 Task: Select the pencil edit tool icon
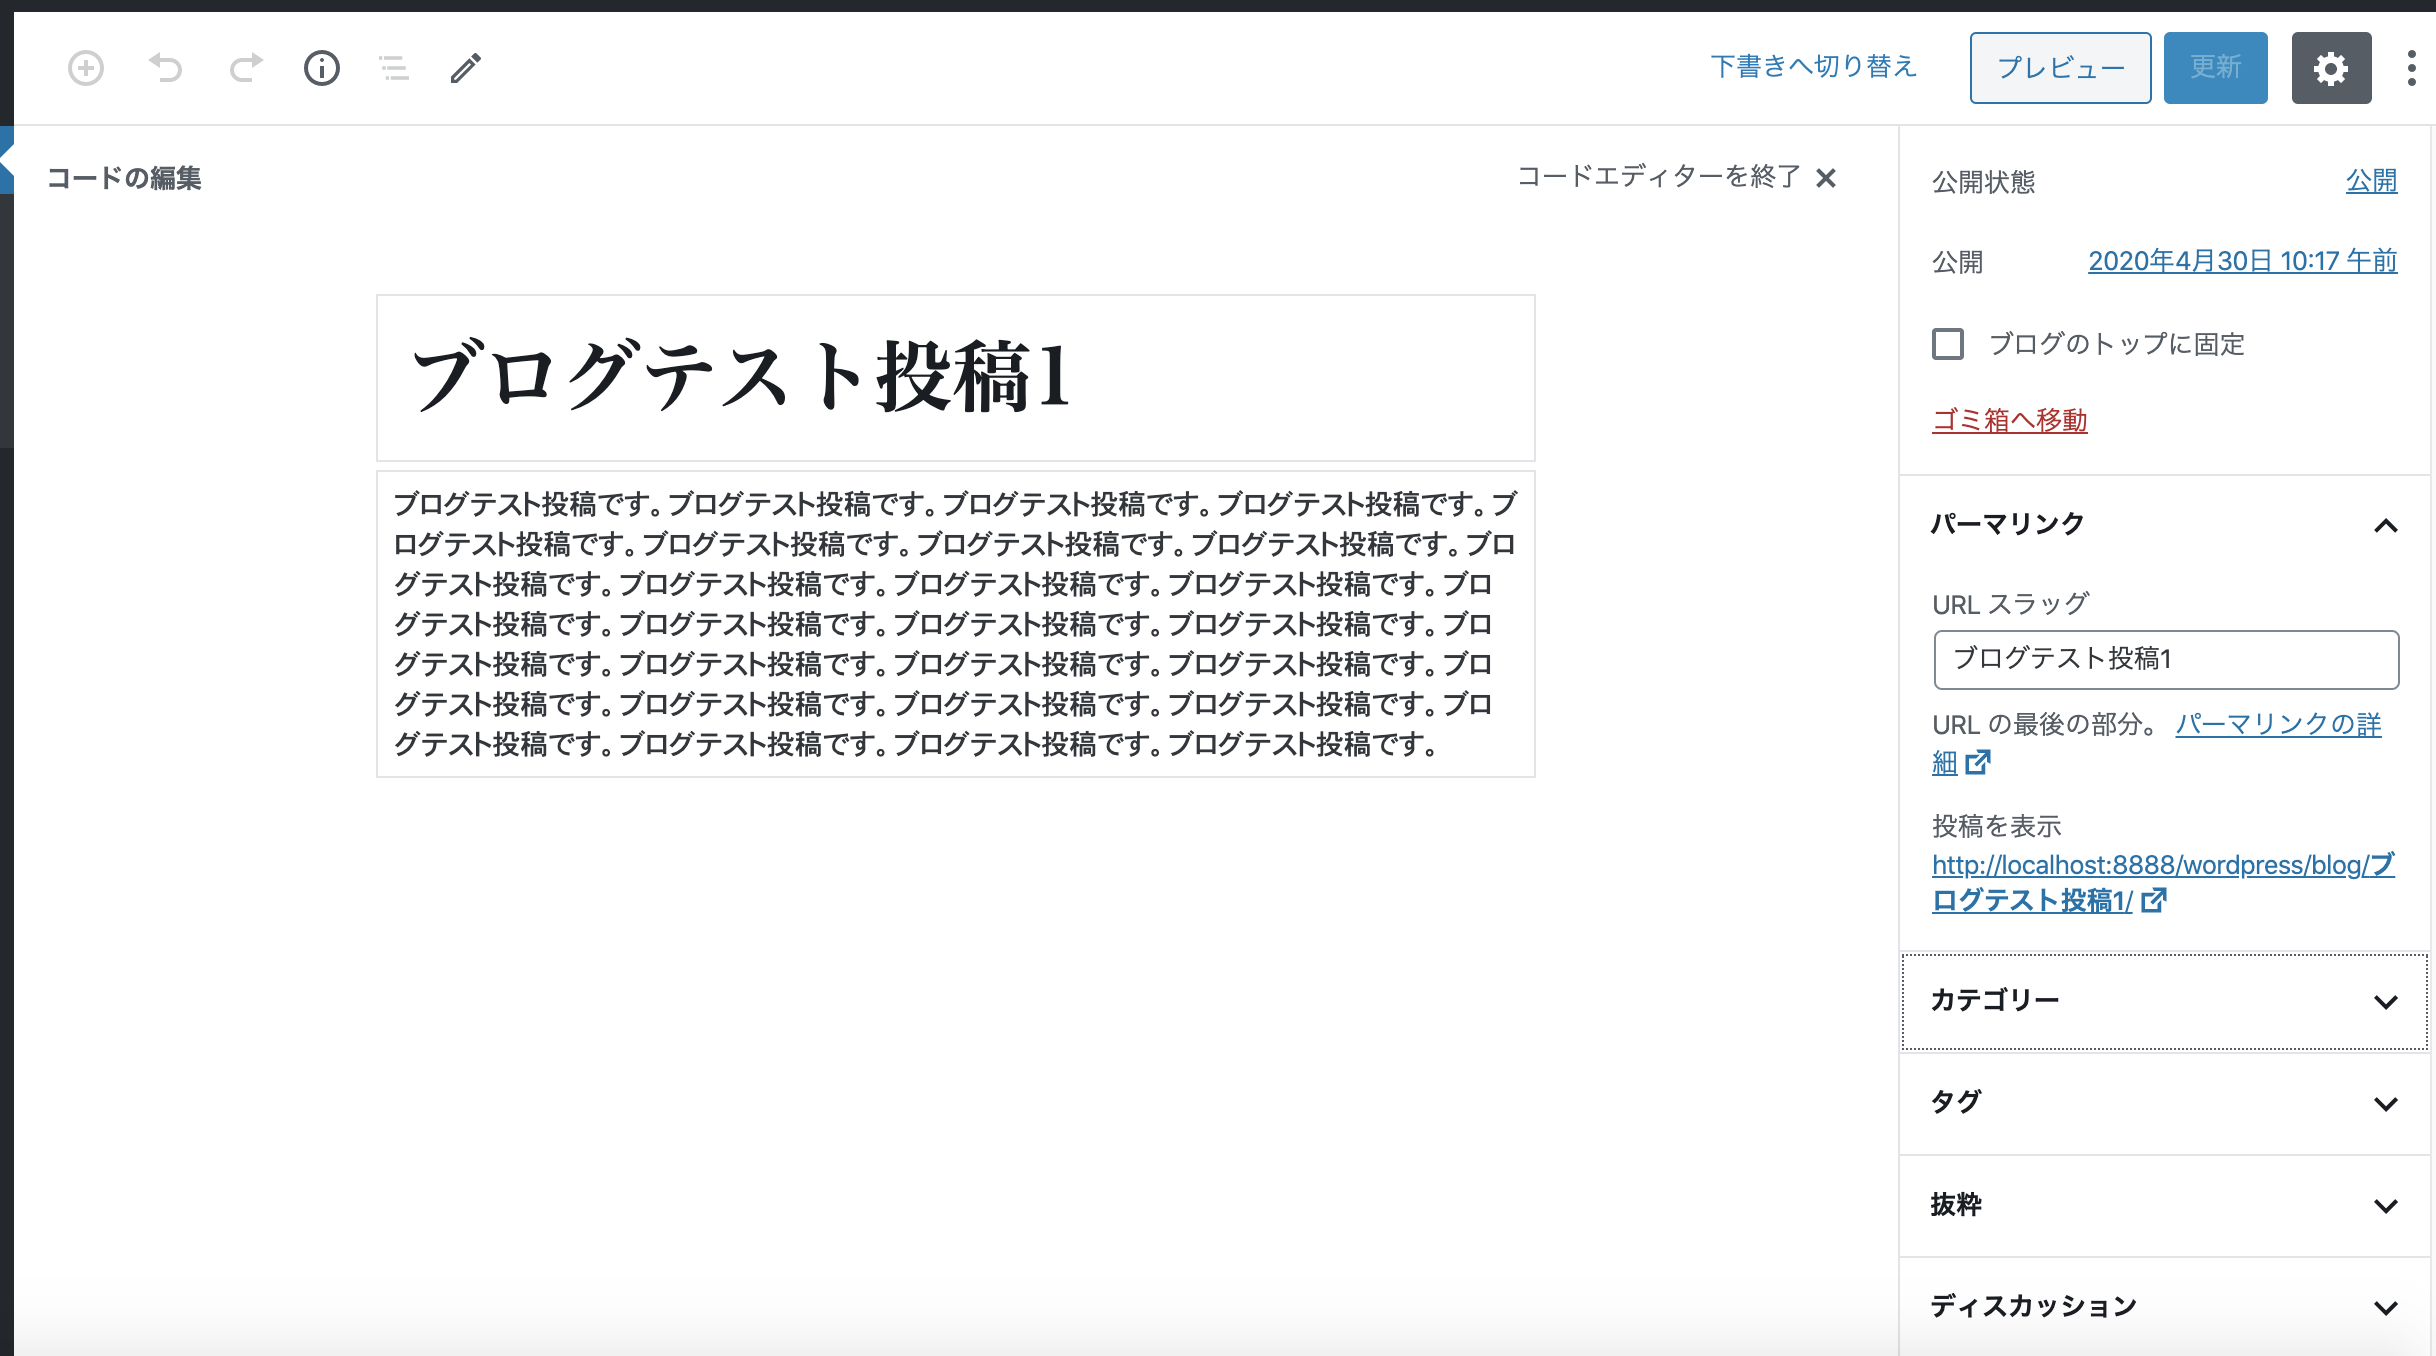466,68
